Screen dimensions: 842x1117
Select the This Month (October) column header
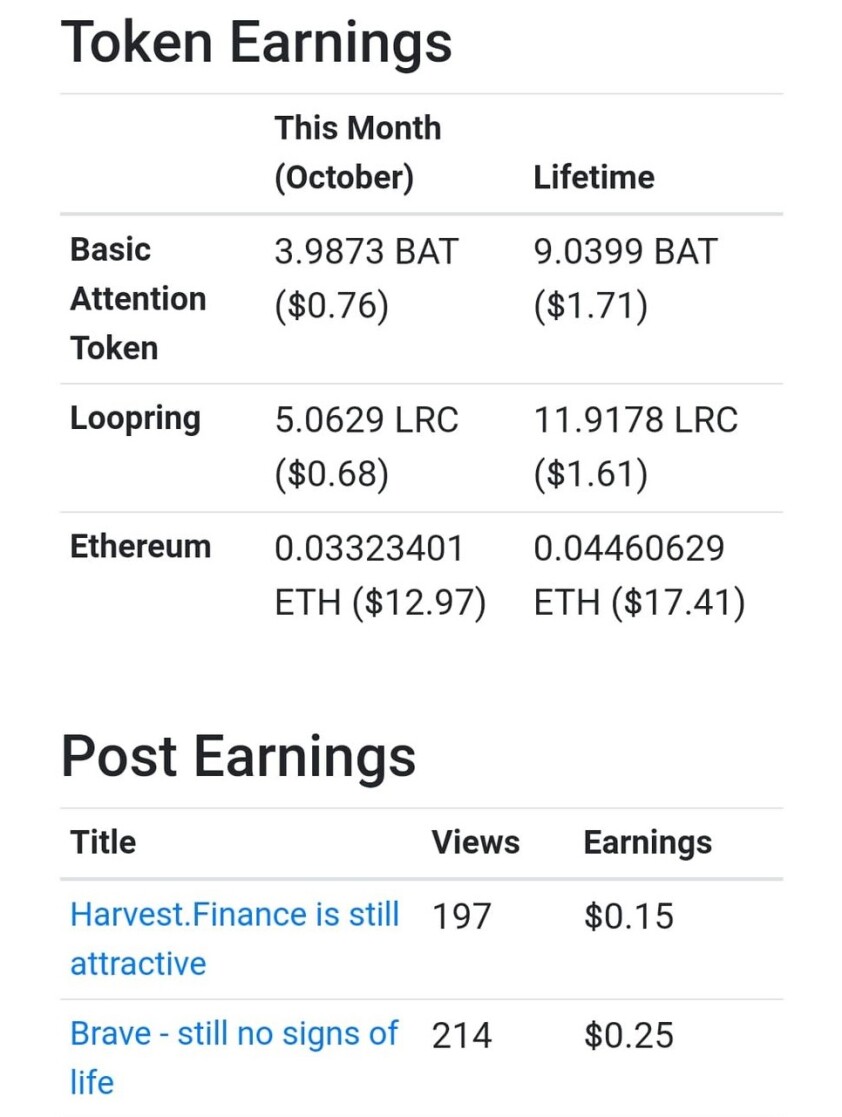[358, 152]
